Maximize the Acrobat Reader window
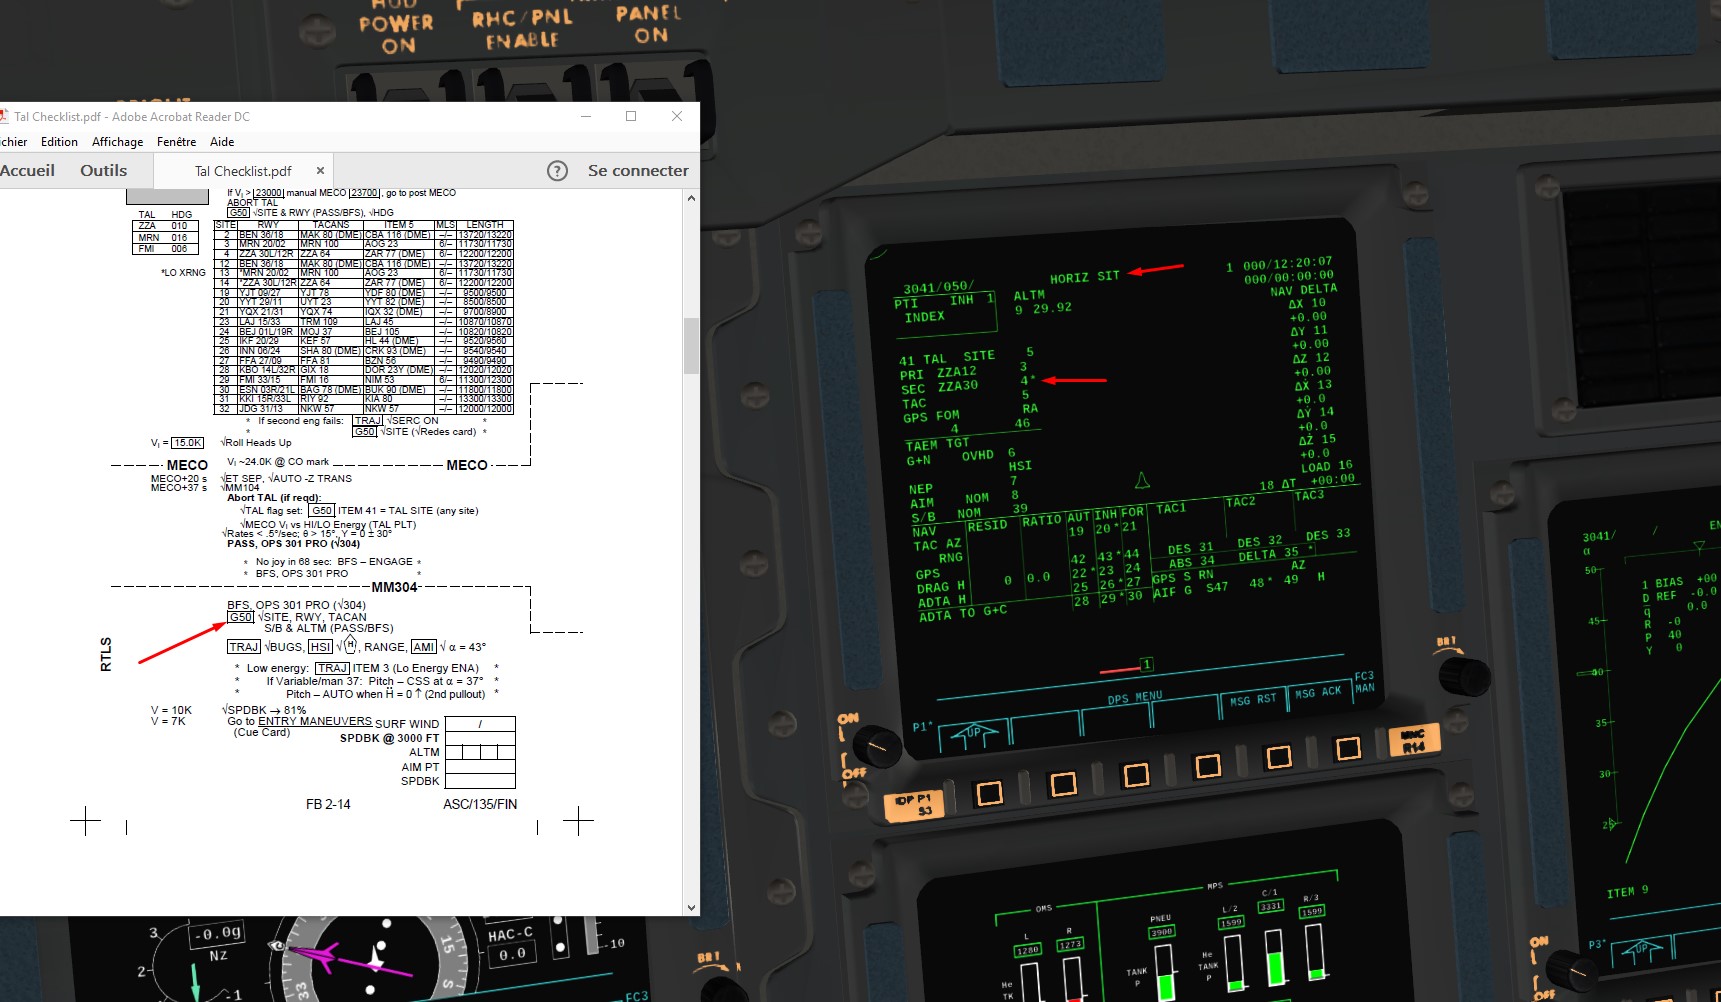 631,116
